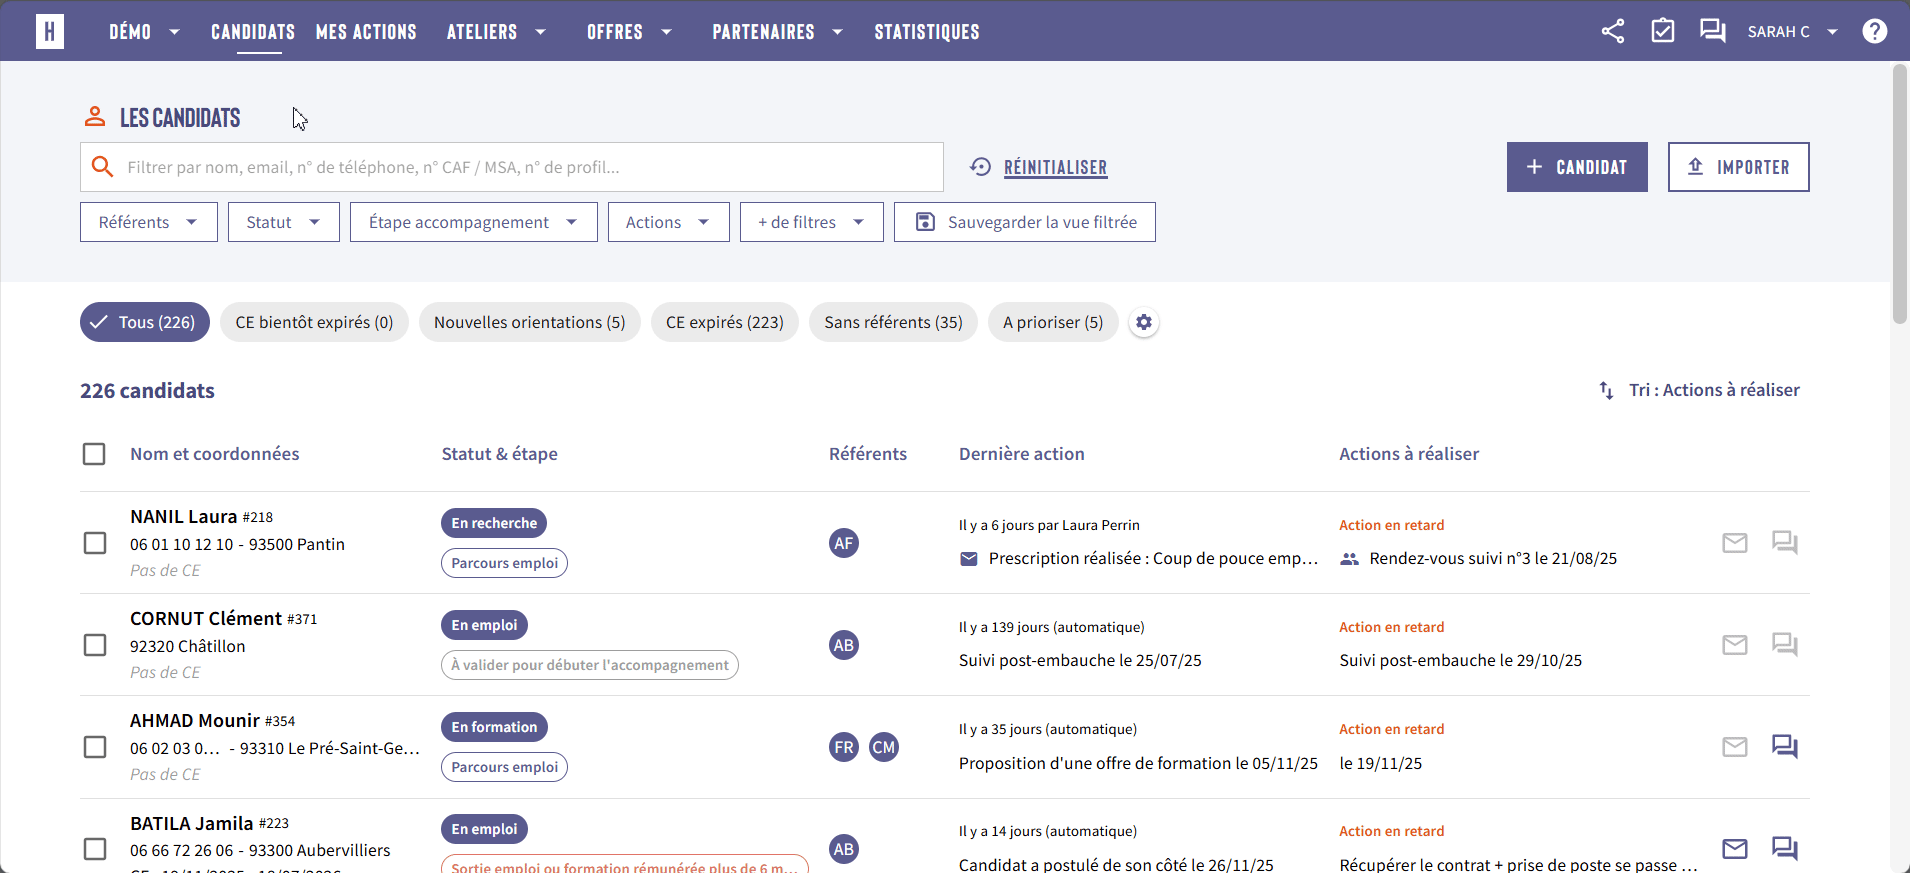This screenshot has height=873, width=1910.
Task: Tick the checkbox for AHMAD Mounir
Action: (x=95, y=747)
